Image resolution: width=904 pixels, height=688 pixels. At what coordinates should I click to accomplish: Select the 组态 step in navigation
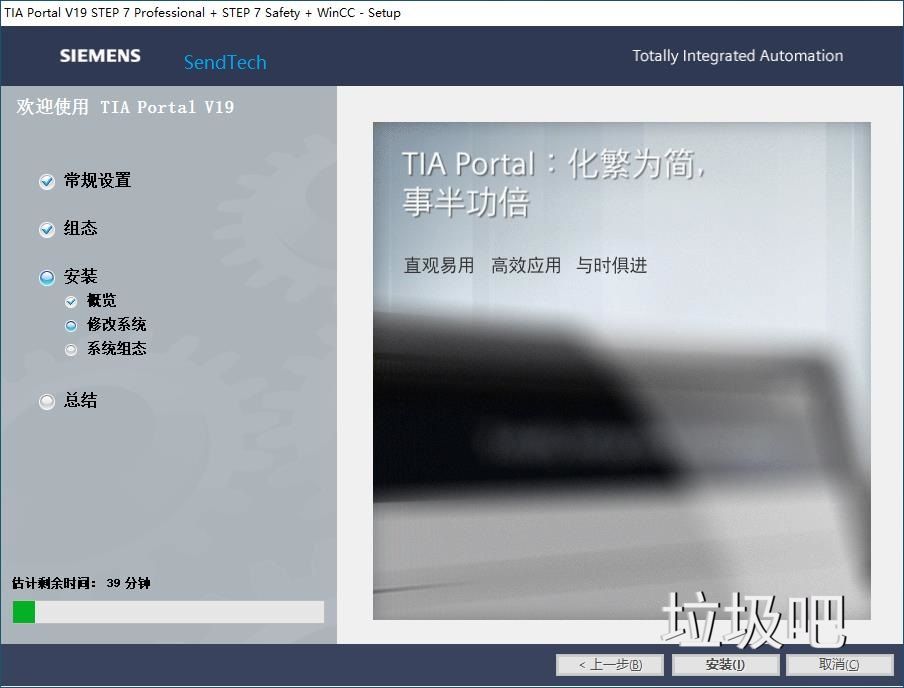[80, 229]
